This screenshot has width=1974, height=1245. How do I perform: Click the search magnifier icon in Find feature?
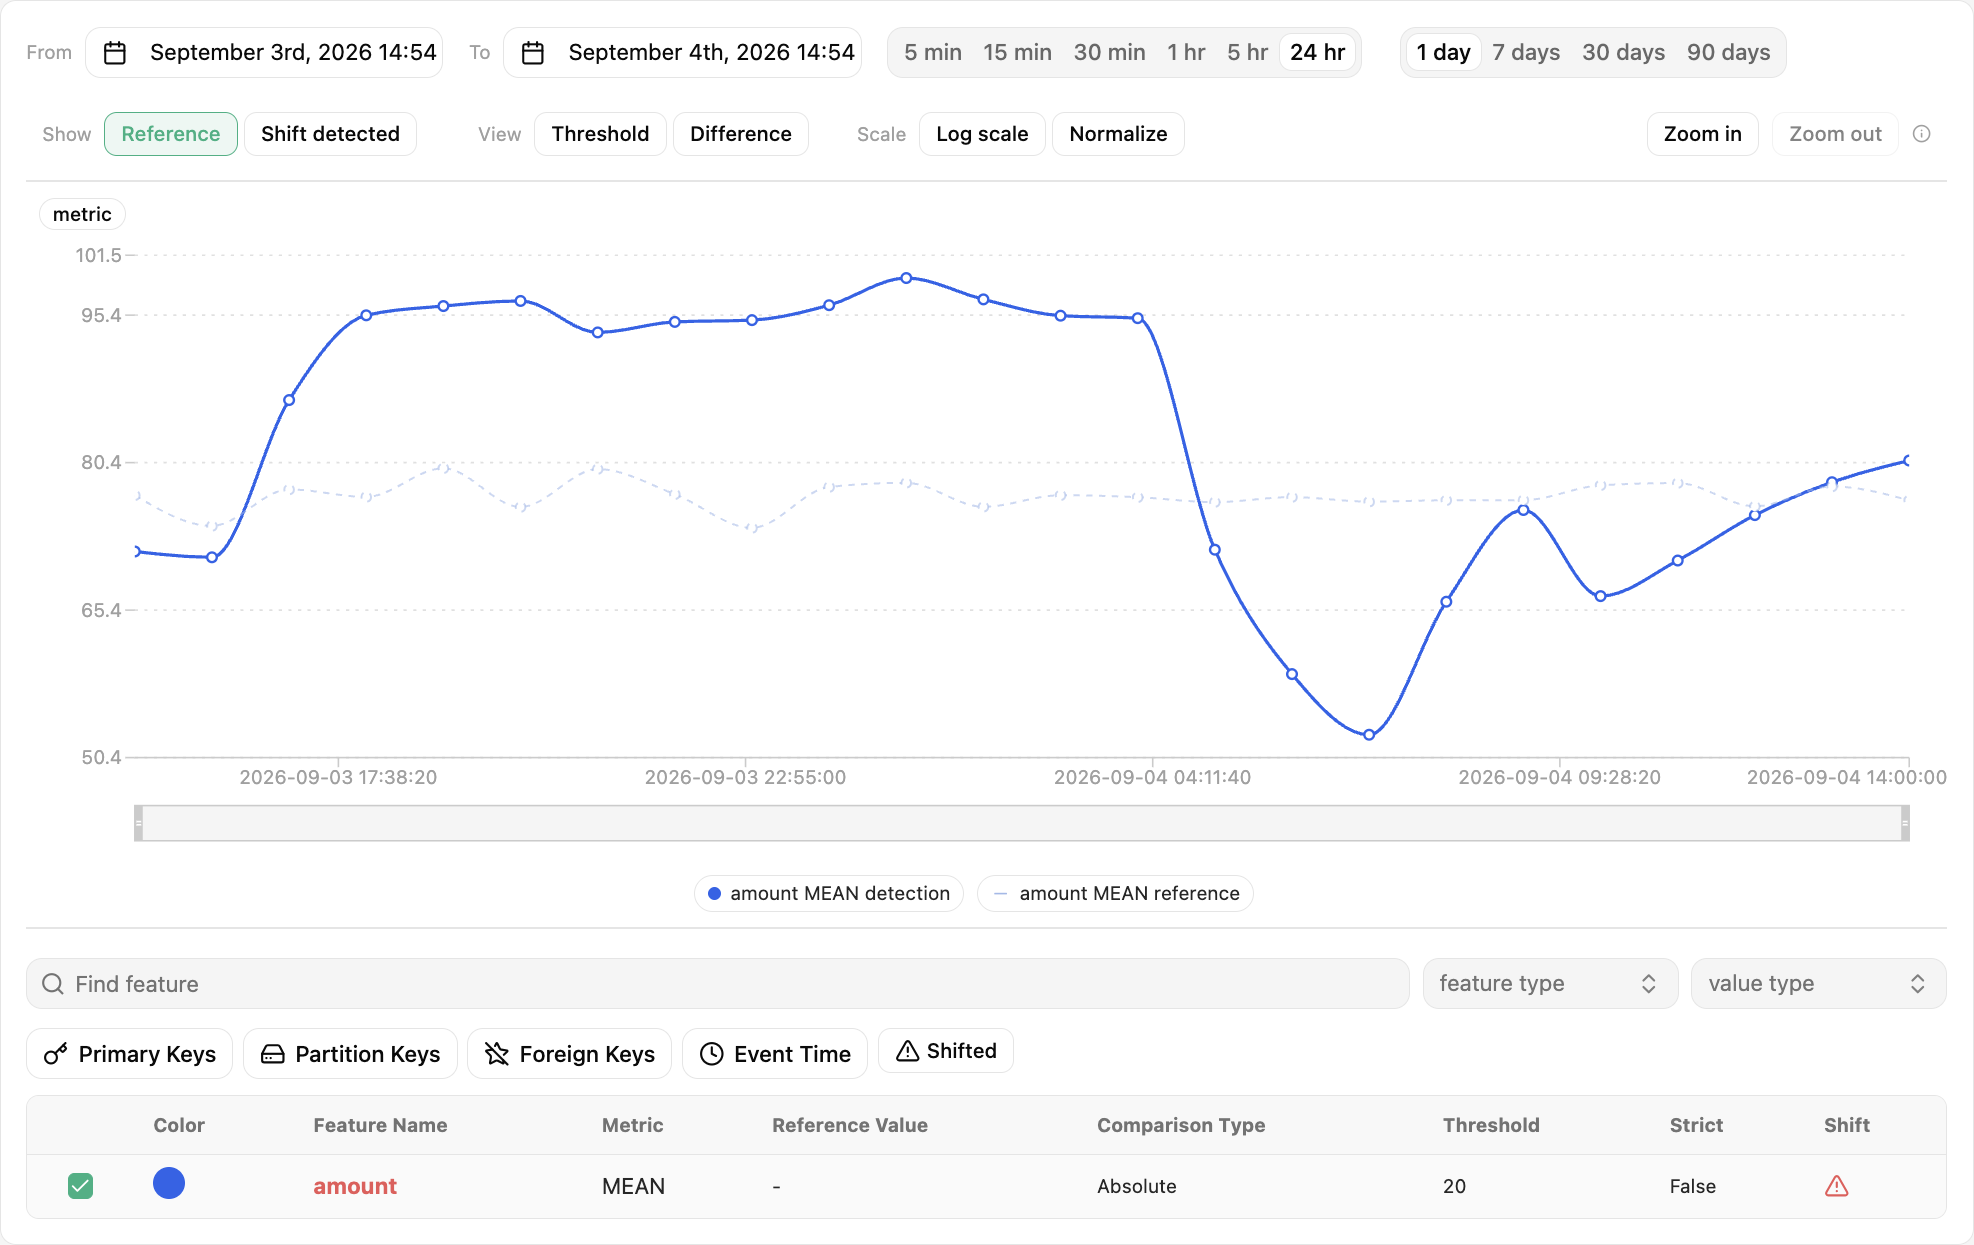click(53, 984)
